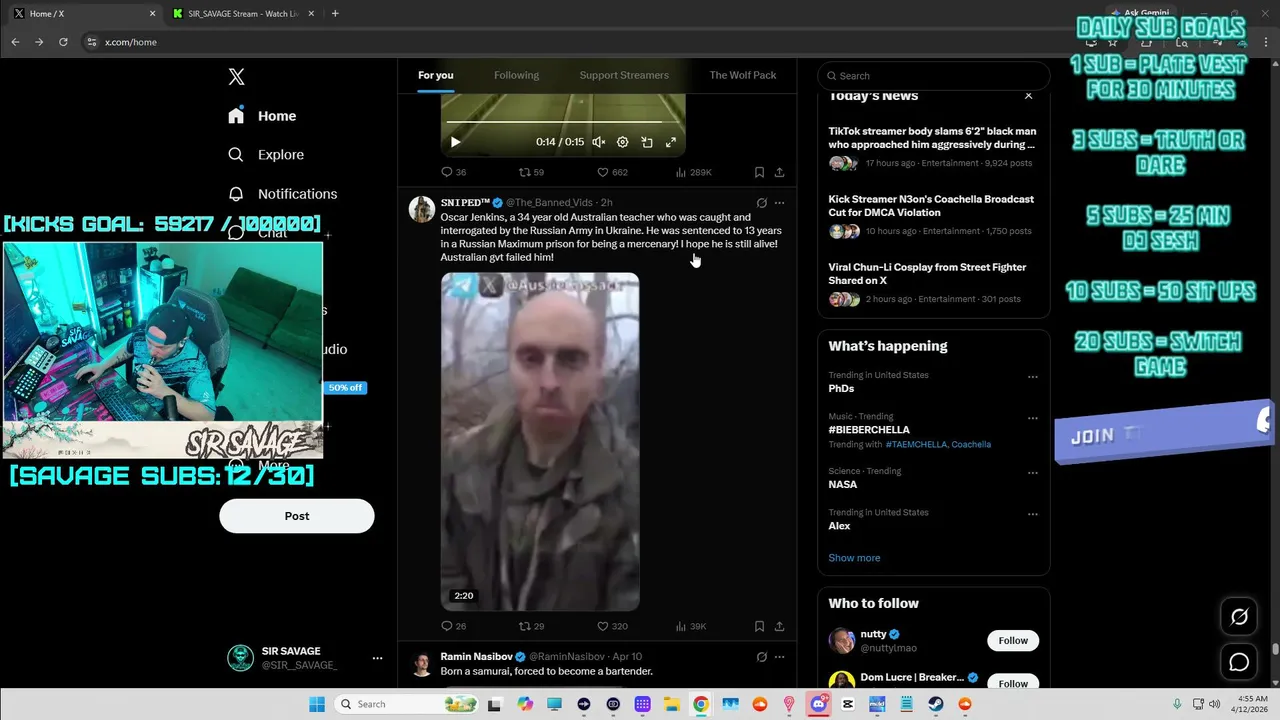Screen dimensions: 1280x720
Task: Unmute the top video's speaker icon
Action: pyautogui.click(x=598, y=142)
